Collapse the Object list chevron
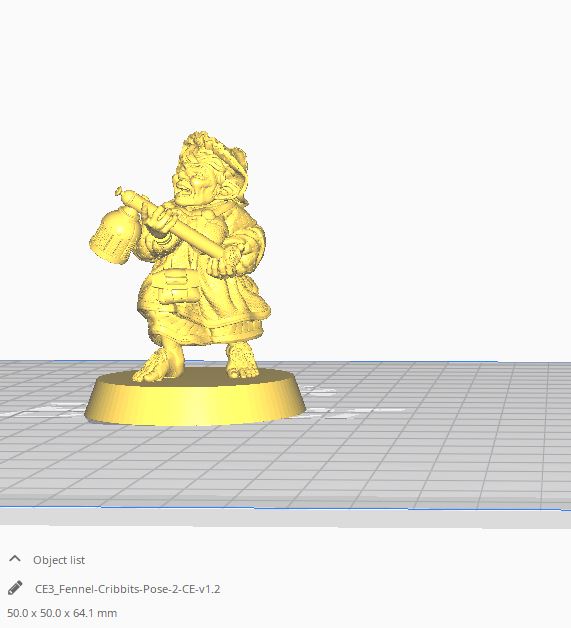This screenshot has width=571, height=628. click(x=15, y=559)
